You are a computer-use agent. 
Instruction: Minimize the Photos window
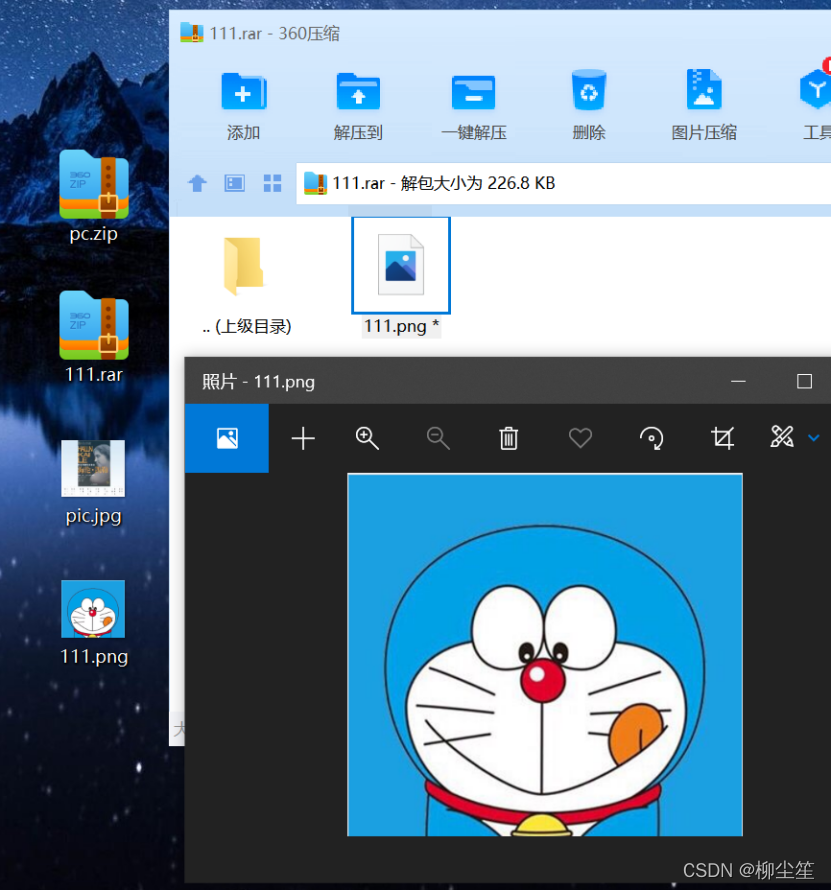point(738,381)
